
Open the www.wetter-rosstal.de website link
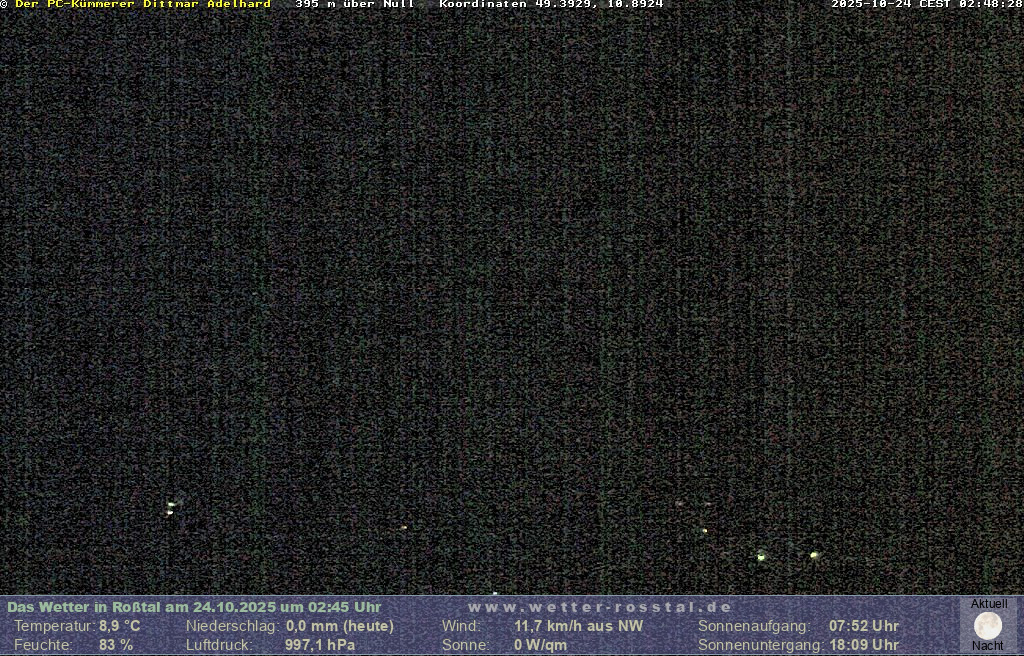600,607
